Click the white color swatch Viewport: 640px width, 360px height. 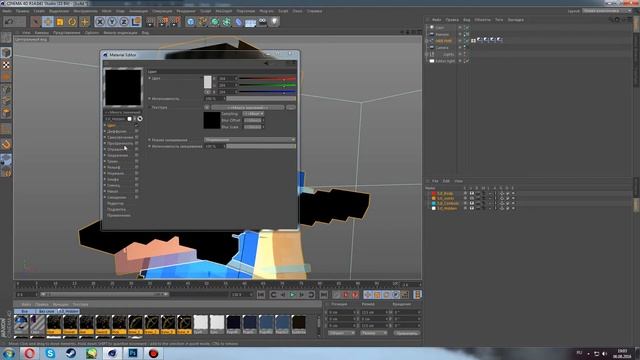(x=208, y=82)
